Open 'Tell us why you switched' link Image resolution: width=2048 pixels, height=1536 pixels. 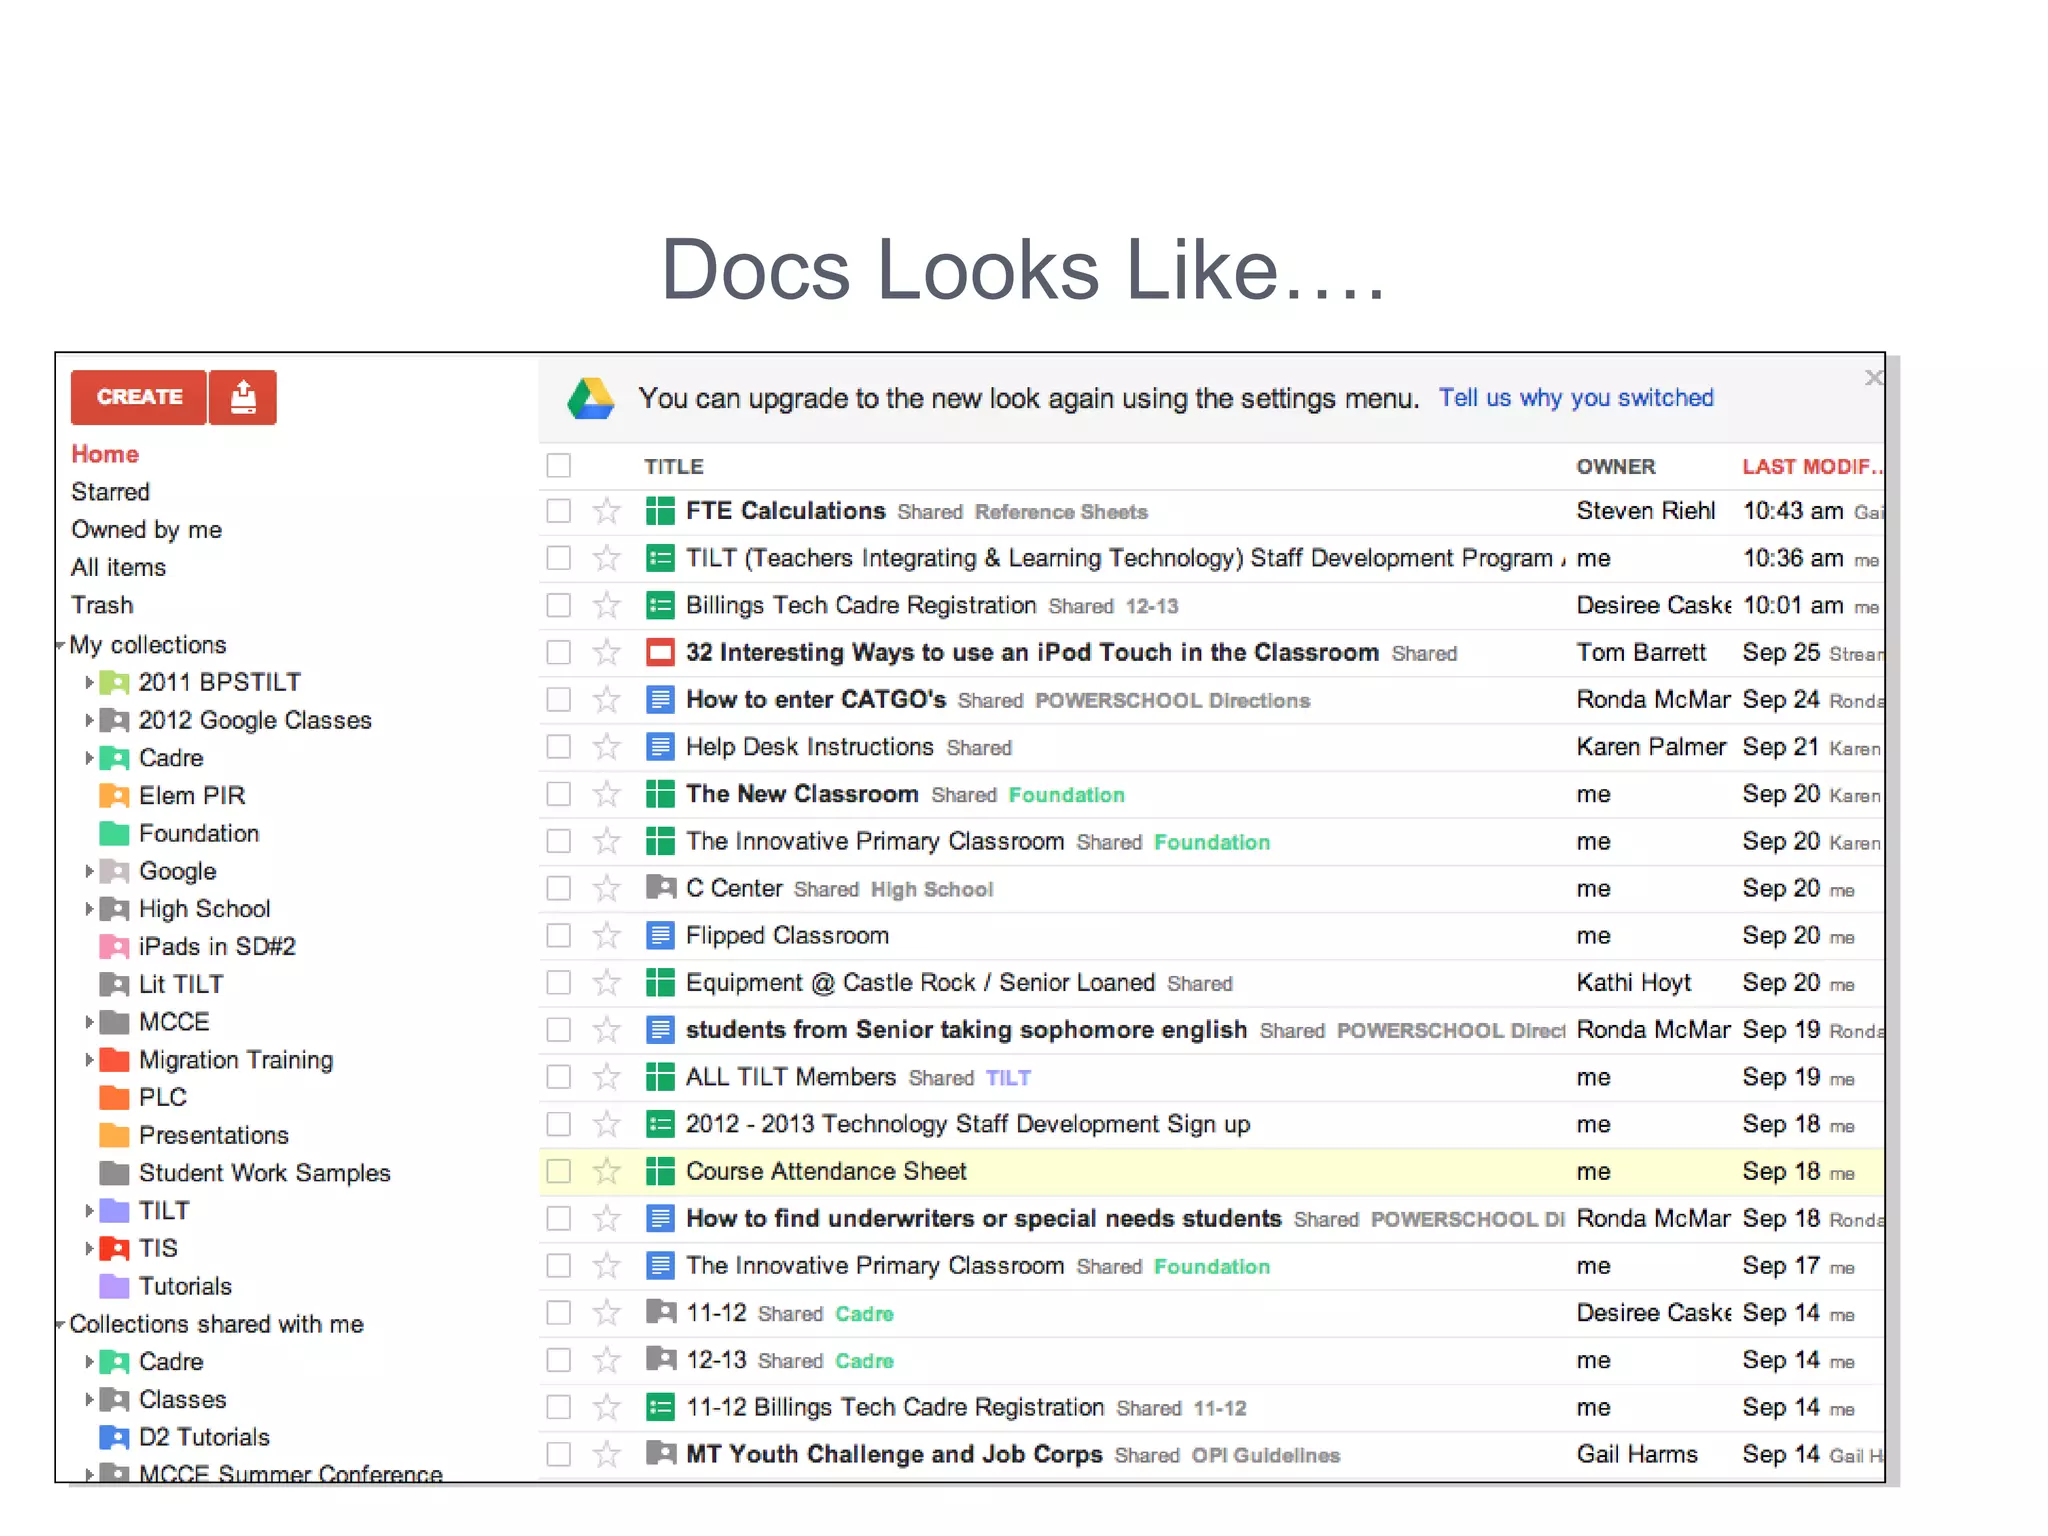(1576, 398)
